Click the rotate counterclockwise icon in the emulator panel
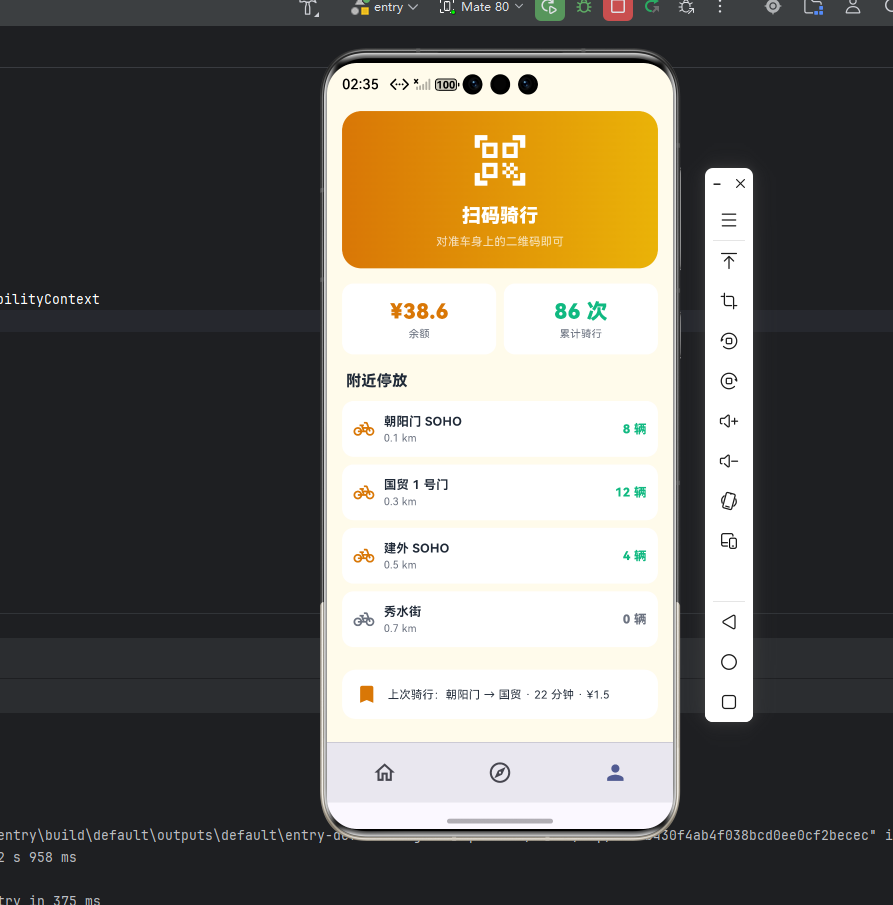The width and height of the screenshot is (893, 905). click(729, 341)
